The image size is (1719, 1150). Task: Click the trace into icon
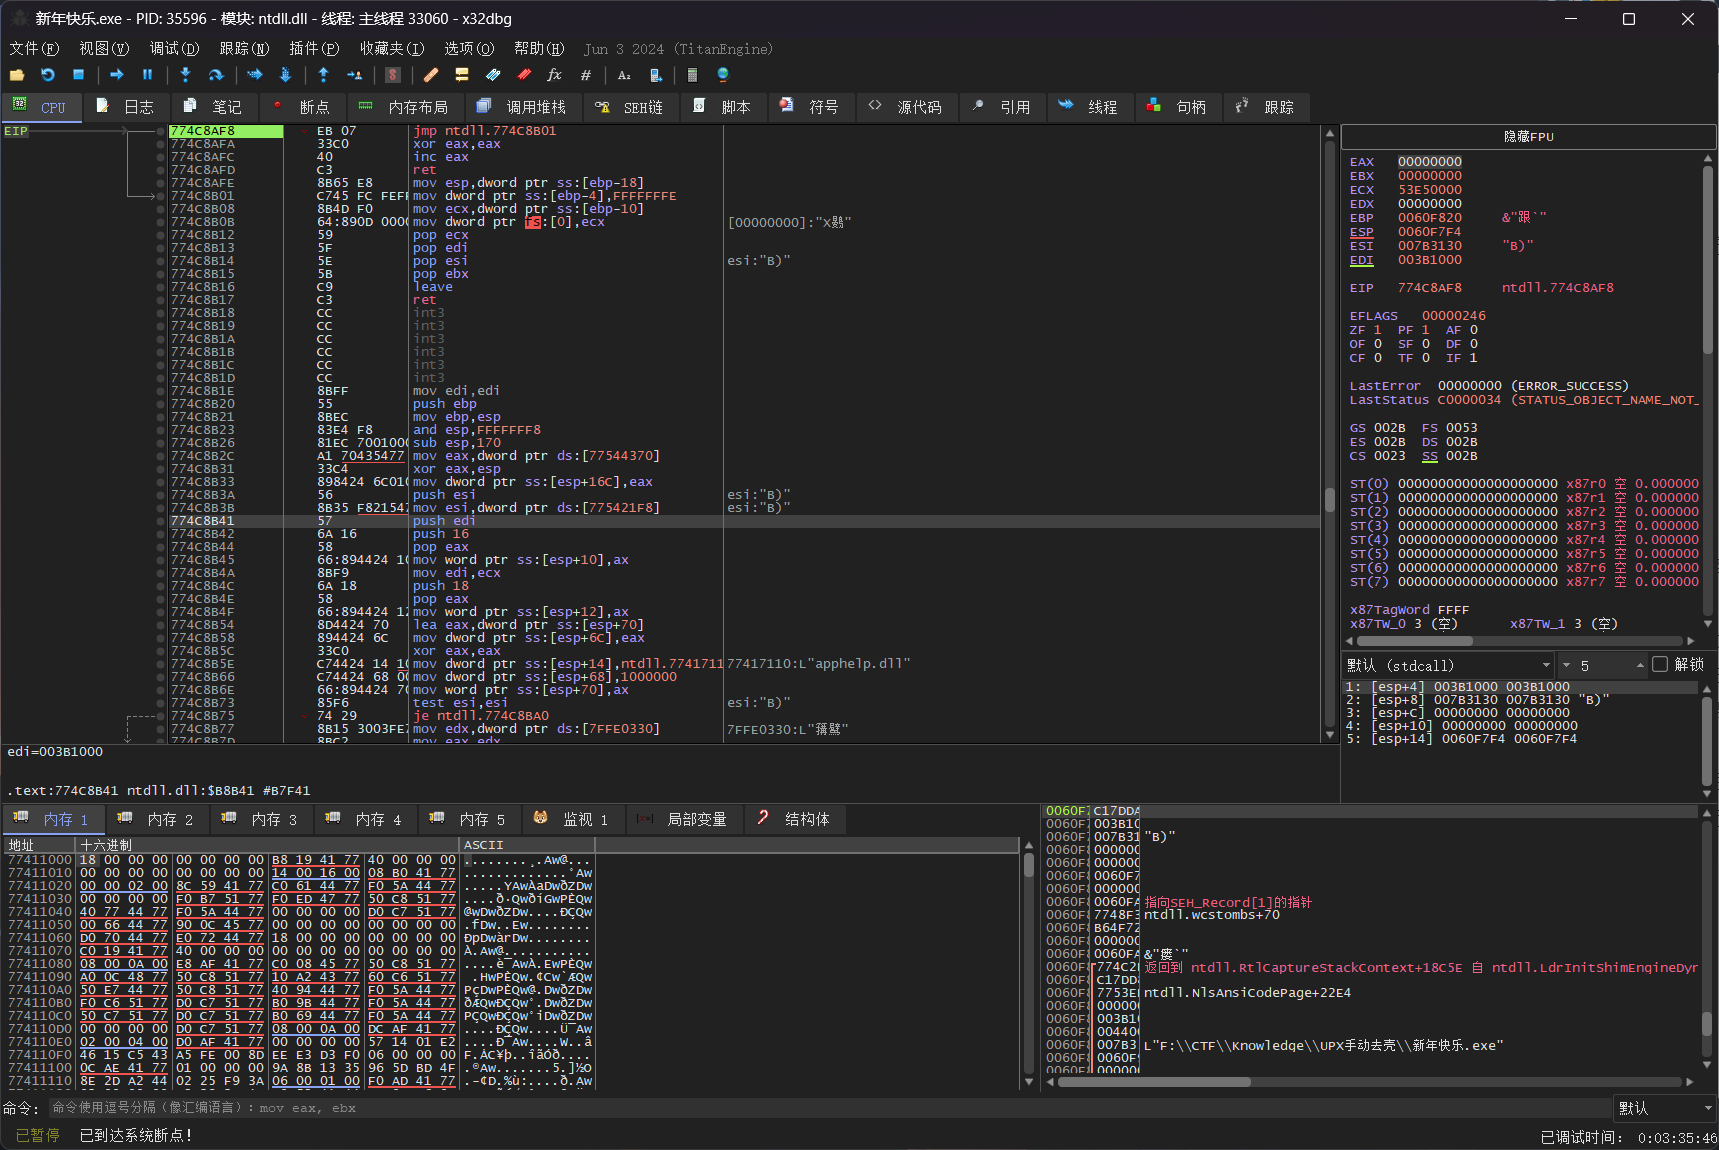coord(254,75)
